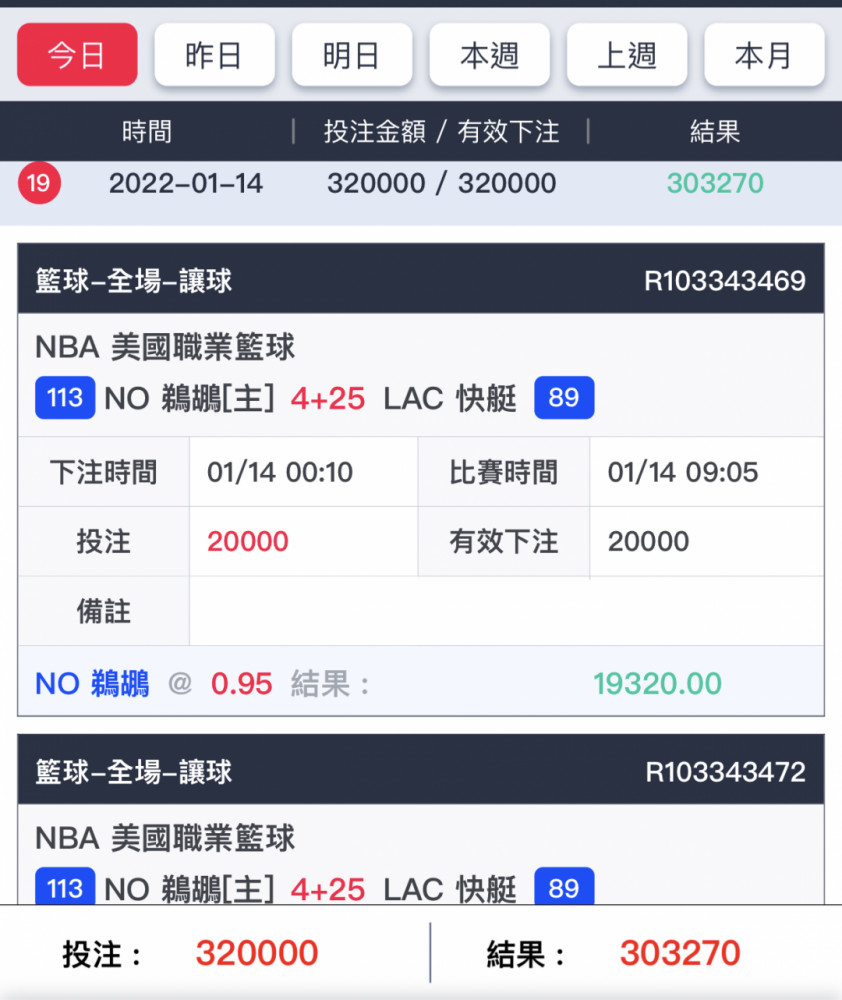Viewport: 842px width, 1000px height.
Task: Open bet order R103343469 header
Action: coord(421,279)
